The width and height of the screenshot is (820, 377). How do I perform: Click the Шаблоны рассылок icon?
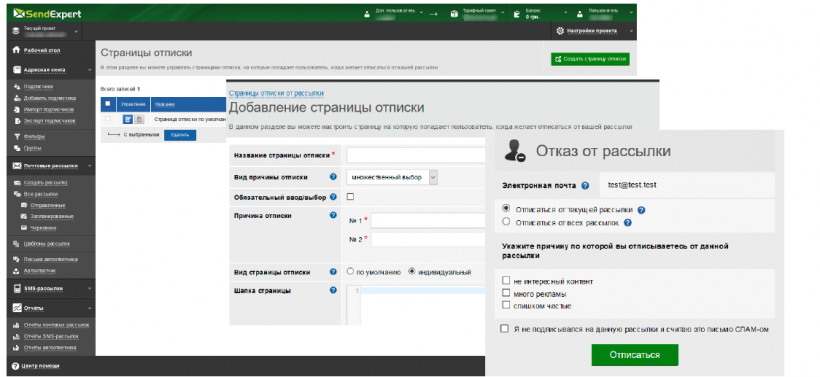click(17, 244)
